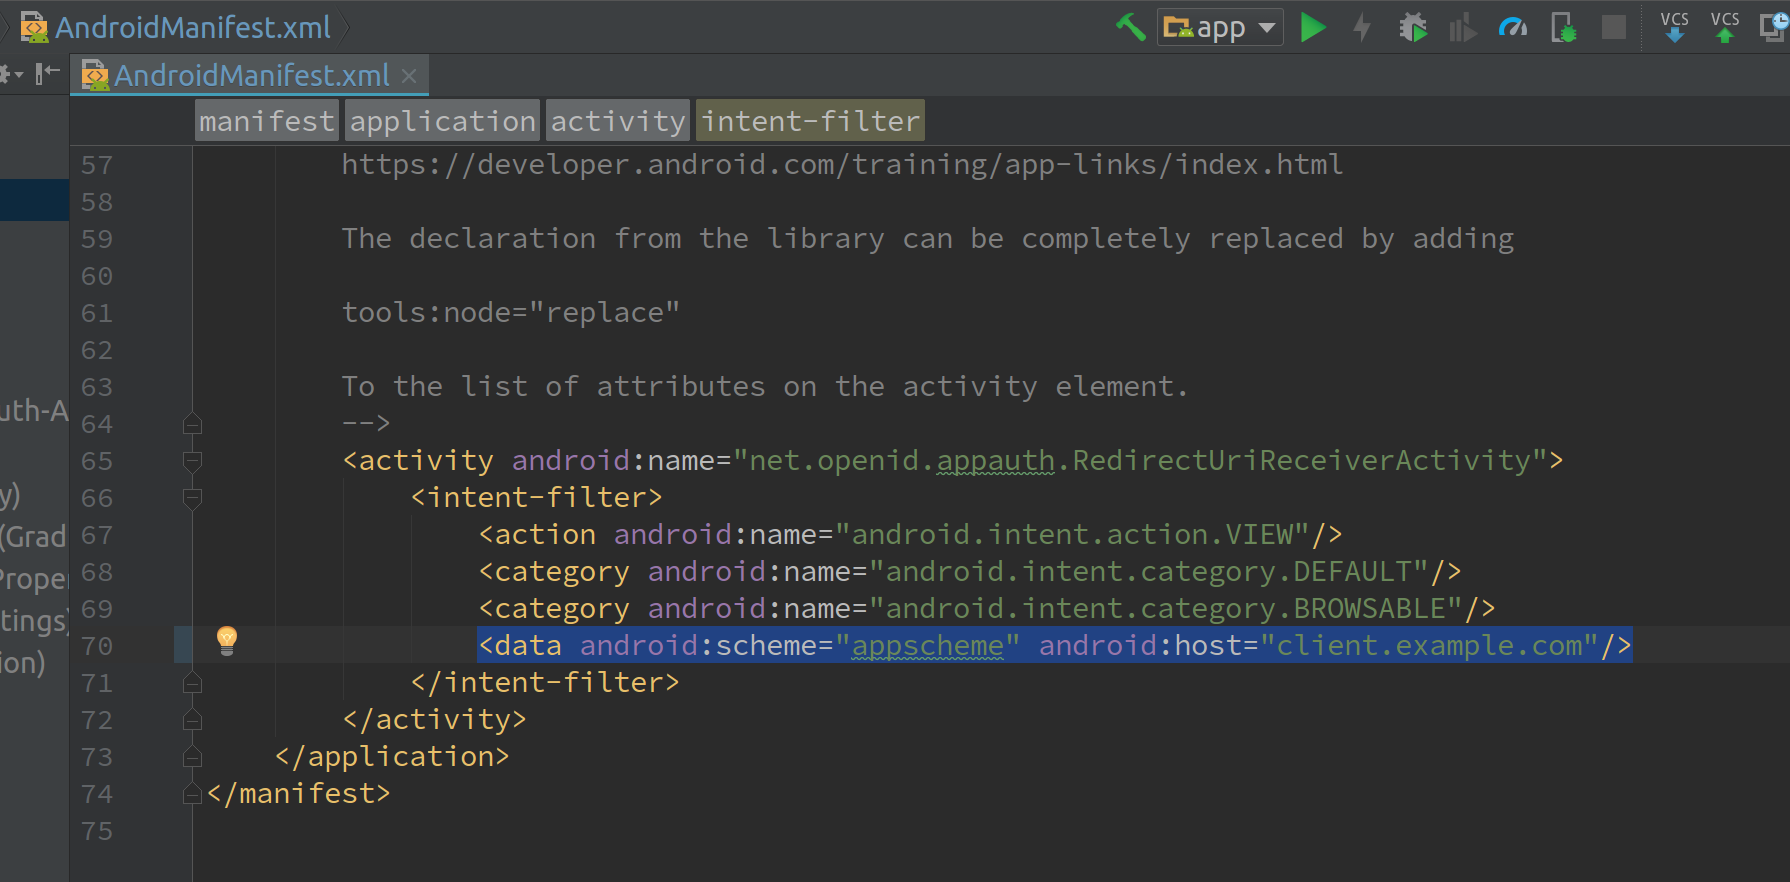Commit changes with VCS up arrow
Viewport: 1790px width, 882px height.
tap(1724, 27)
